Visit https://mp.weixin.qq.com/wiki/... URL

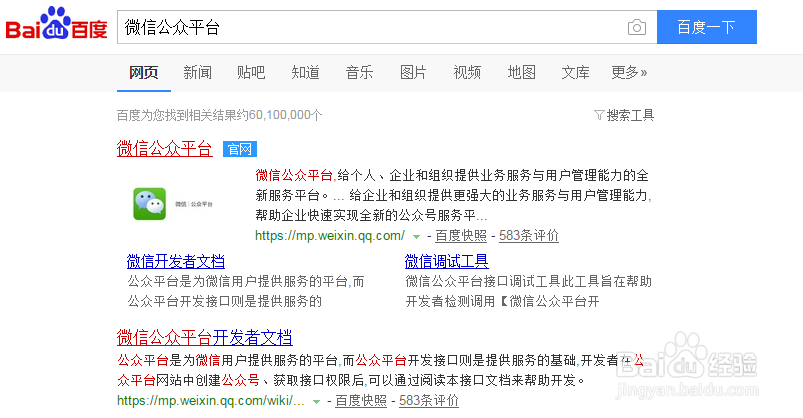tap(211, 401)
